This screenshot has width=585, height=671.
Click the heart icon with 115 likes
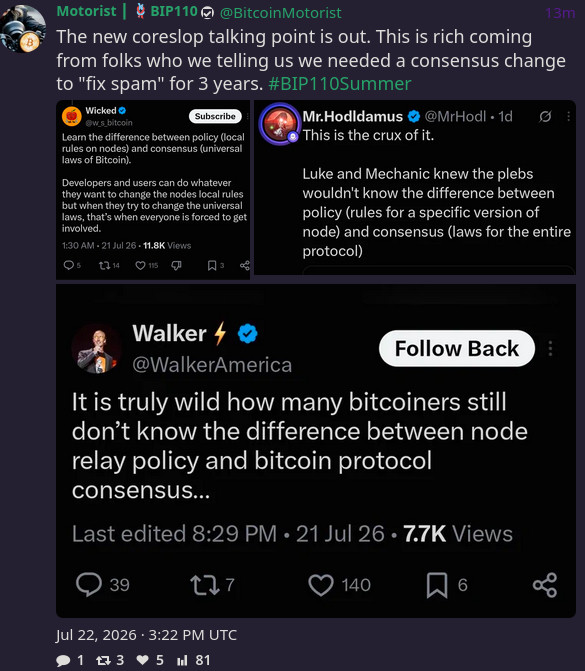coord(140,266)
